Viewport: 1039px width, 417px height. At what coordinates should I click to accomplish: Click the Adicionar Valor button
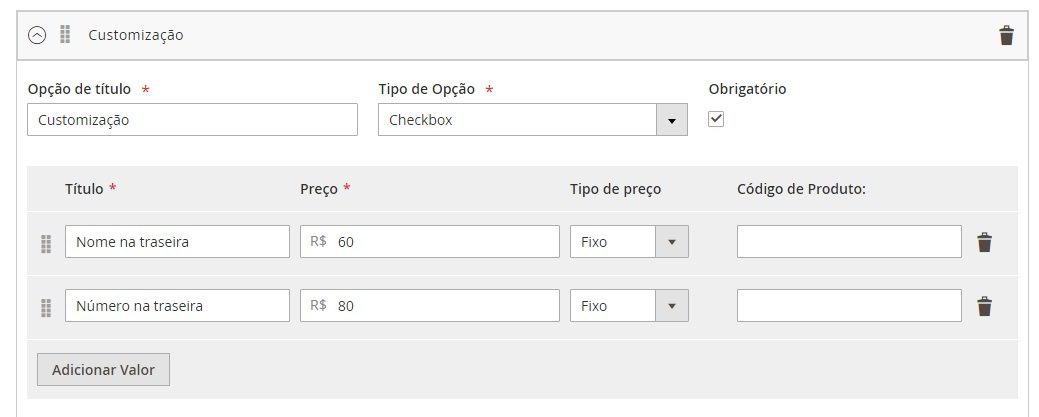click(103, 369)
